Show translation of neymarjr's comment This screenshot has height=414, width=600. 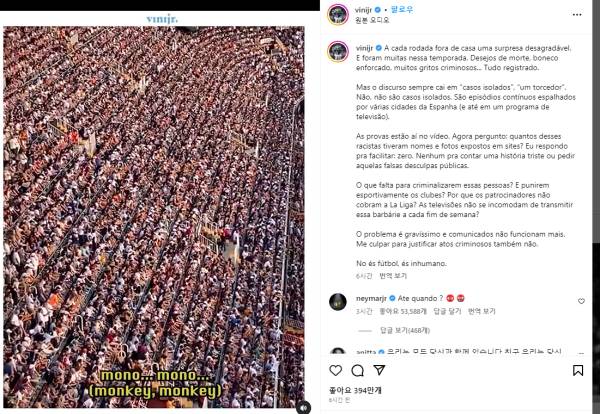pos(482,311)
